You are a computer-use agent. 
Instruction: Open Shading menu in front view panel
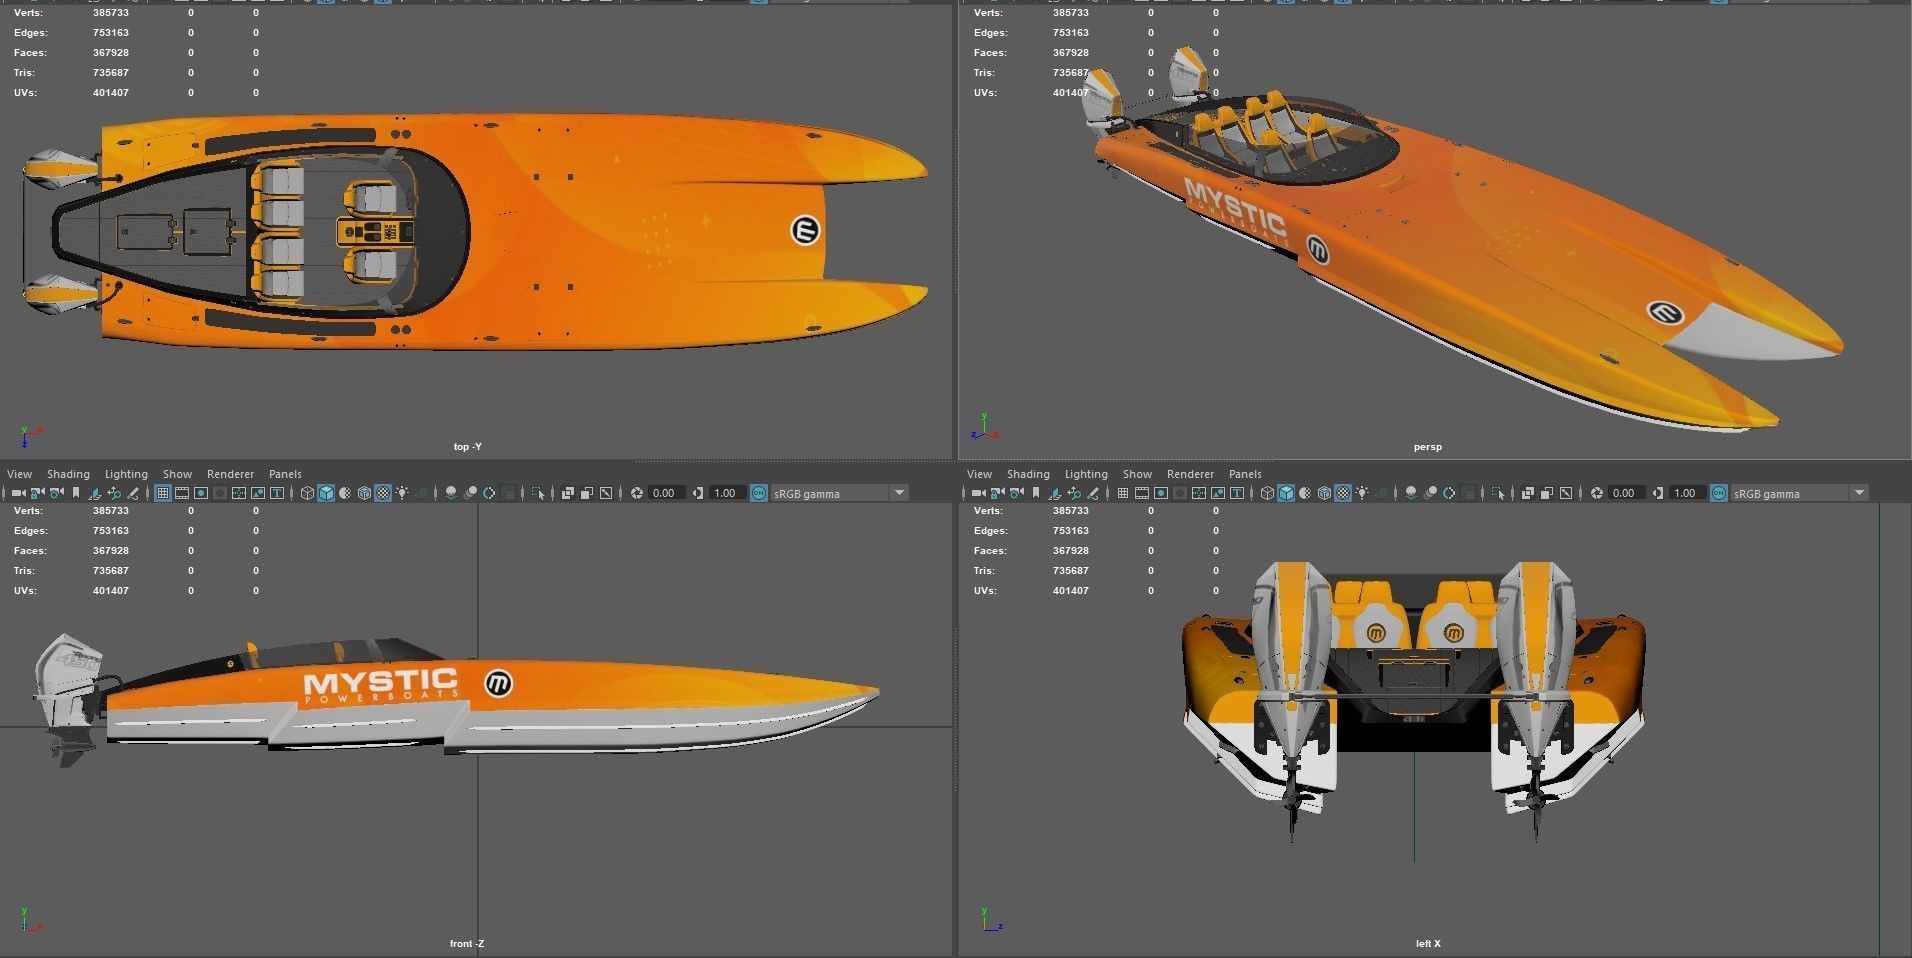[x=68, y=474]
